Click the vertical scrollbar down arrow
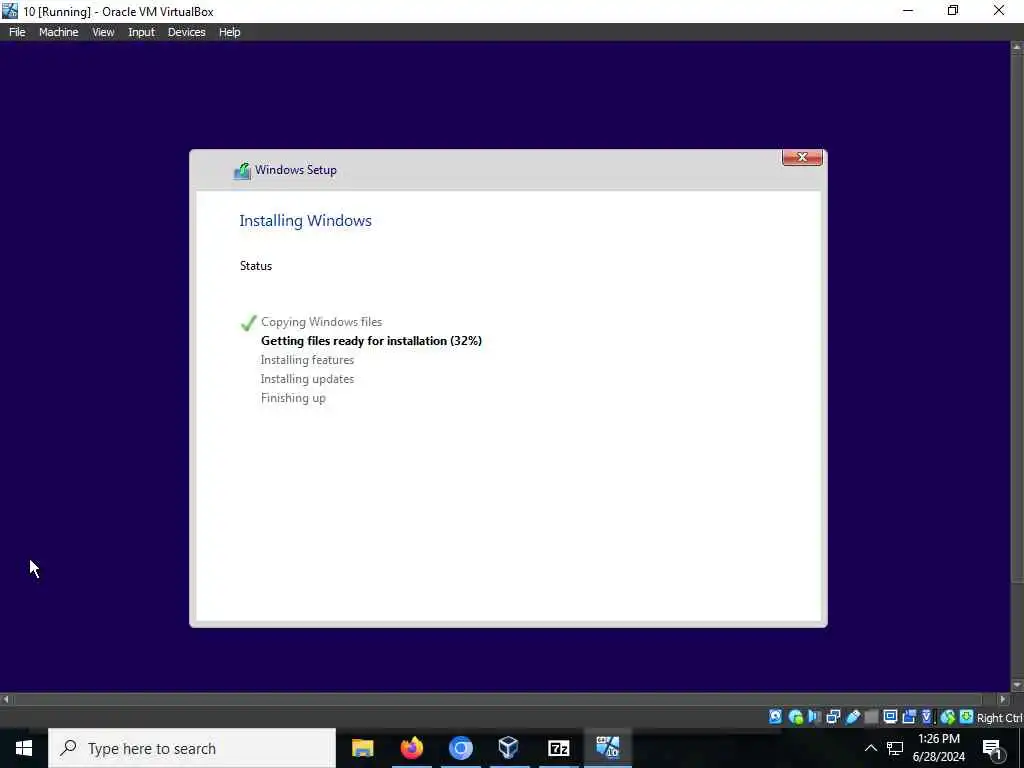The height and width of the screenshot is (768, 1024). pos(1017,686)
